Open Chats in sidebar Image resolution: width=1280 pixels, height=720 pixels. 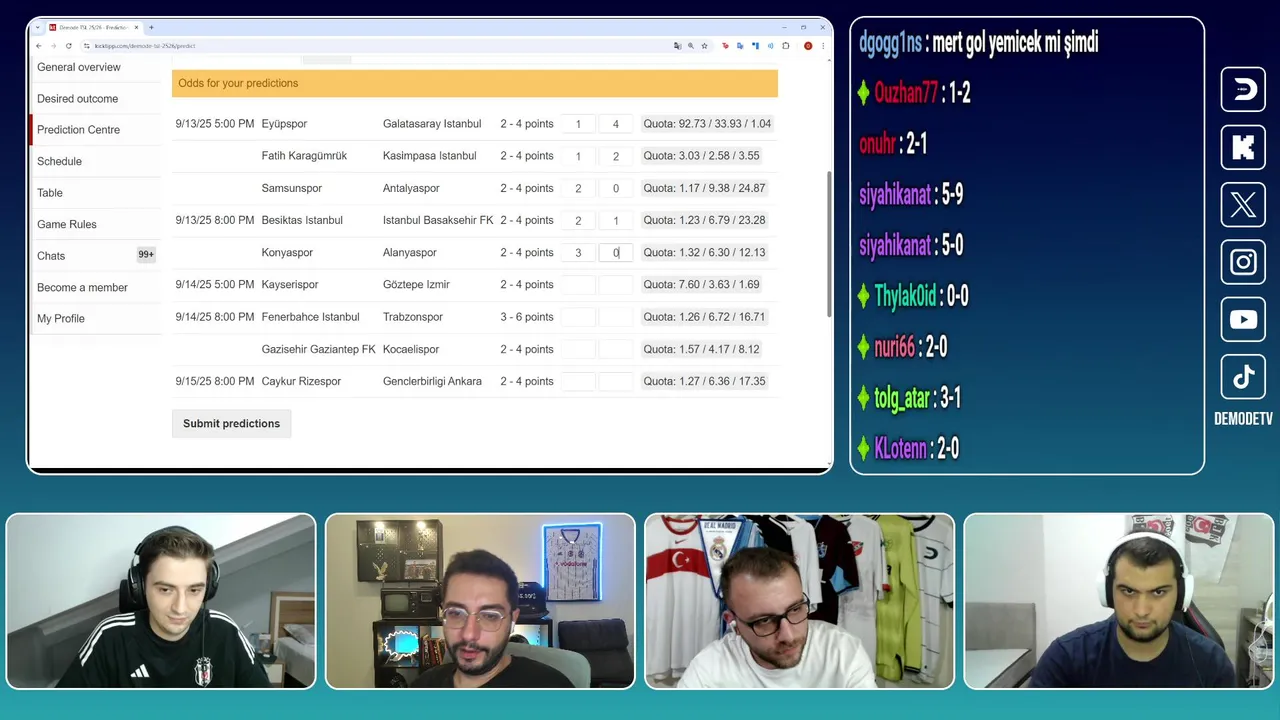pos(51,256)
